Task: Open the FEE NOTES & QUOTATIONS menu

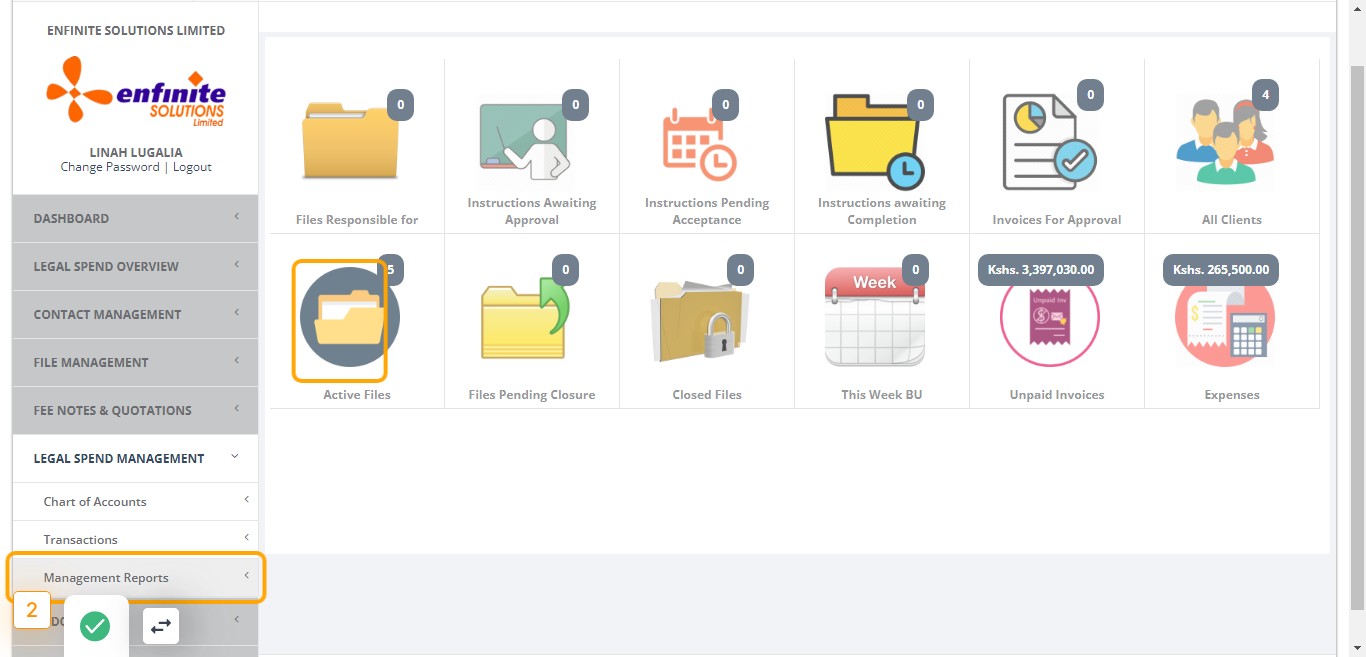Action: point(135,410)
